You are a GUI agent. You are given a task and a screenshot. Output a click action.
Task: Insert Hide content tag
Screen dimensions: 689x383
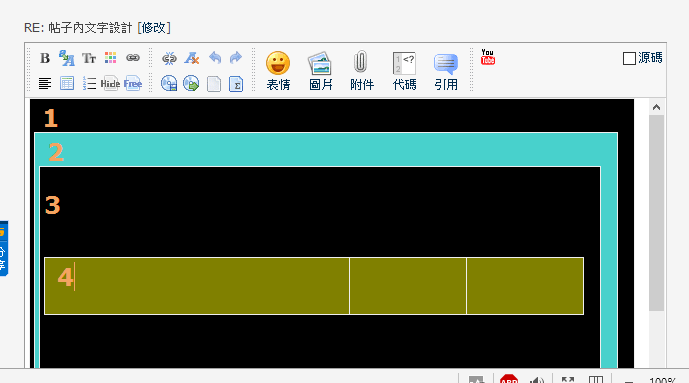(x=110, y=83)
